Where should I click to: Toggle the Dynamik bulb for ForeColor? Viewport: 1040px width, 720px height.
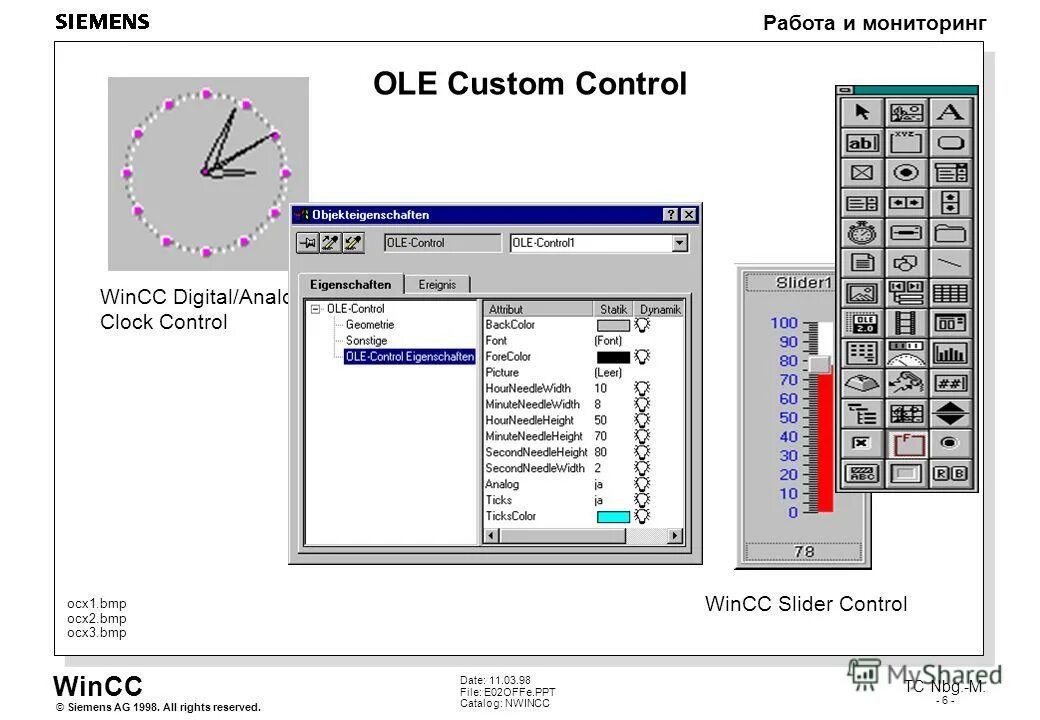[x=642, y=357]
